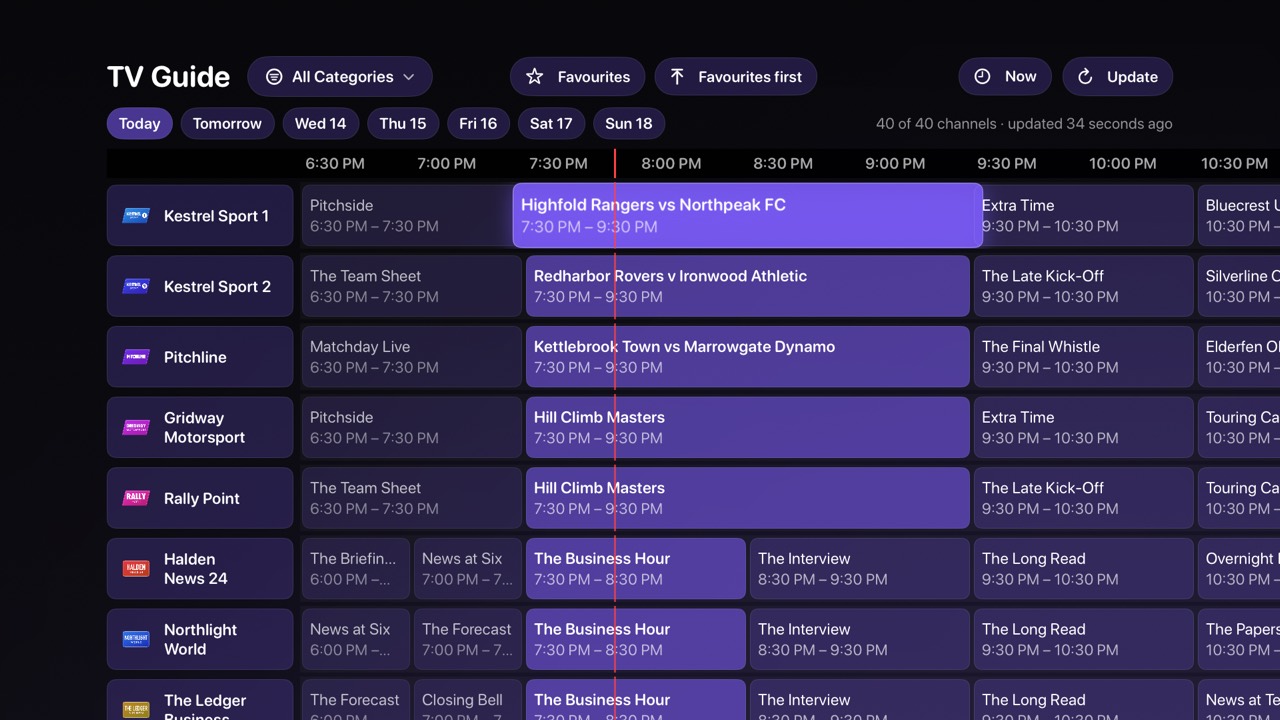This screenshot has height=720, width=1280.
Task: Click the Gridway Motorsport channel logo
Action: 136,427
